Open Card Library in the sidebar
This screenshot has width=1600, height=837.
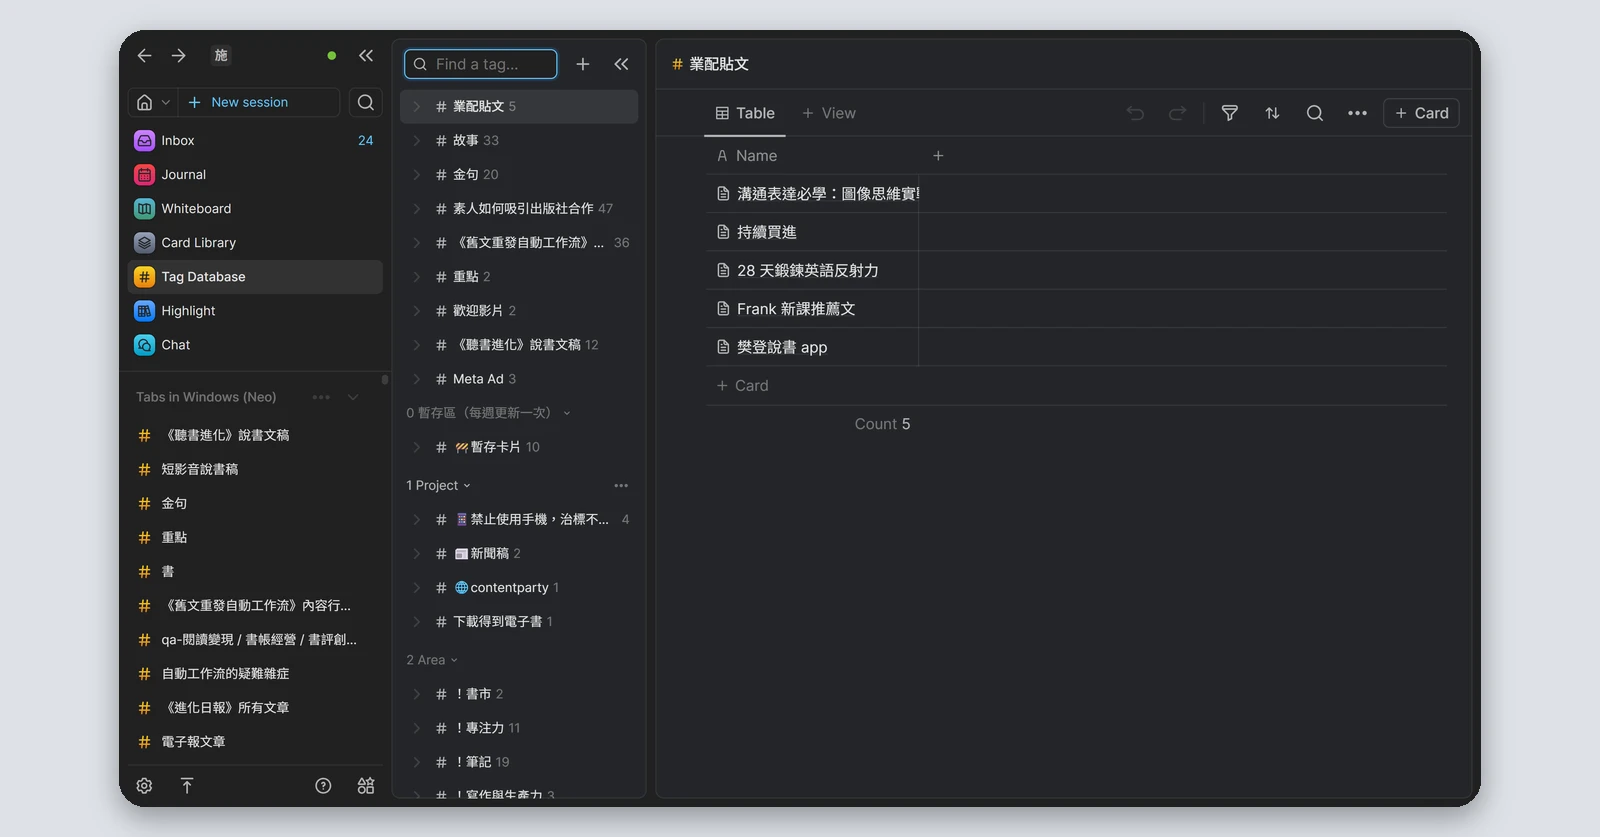255,243
